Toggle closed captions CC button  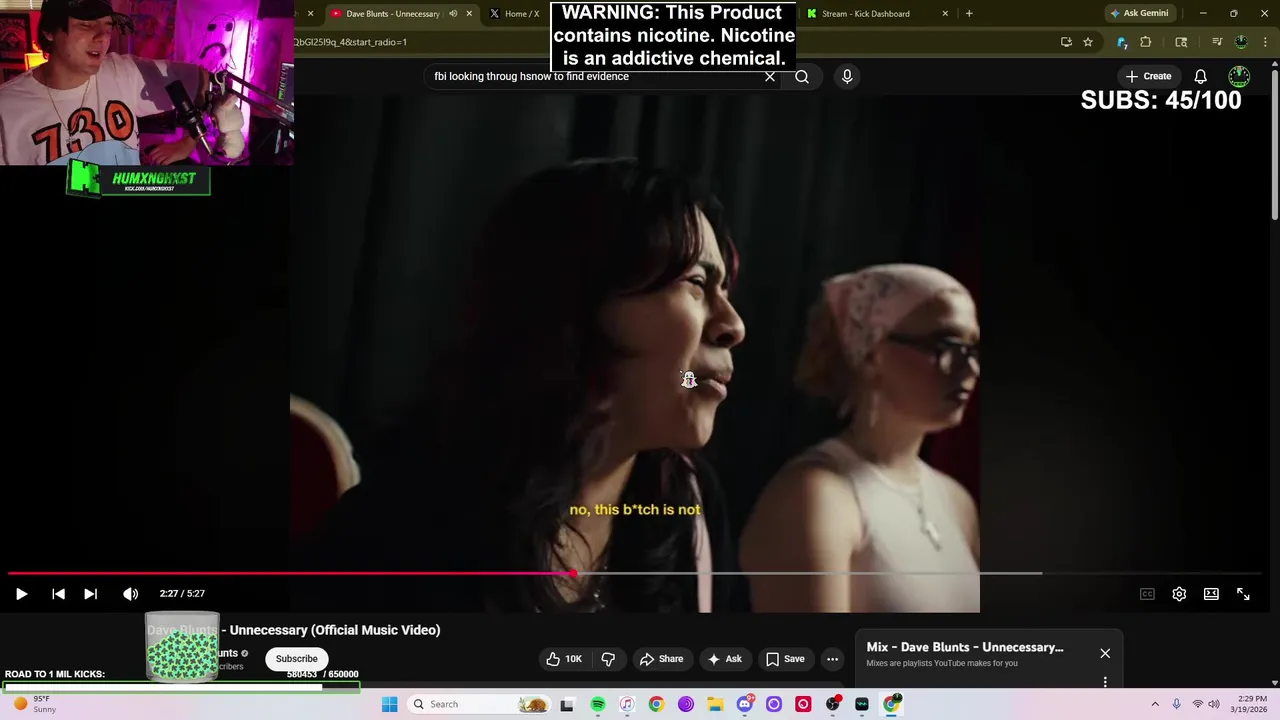(1147, 594)
